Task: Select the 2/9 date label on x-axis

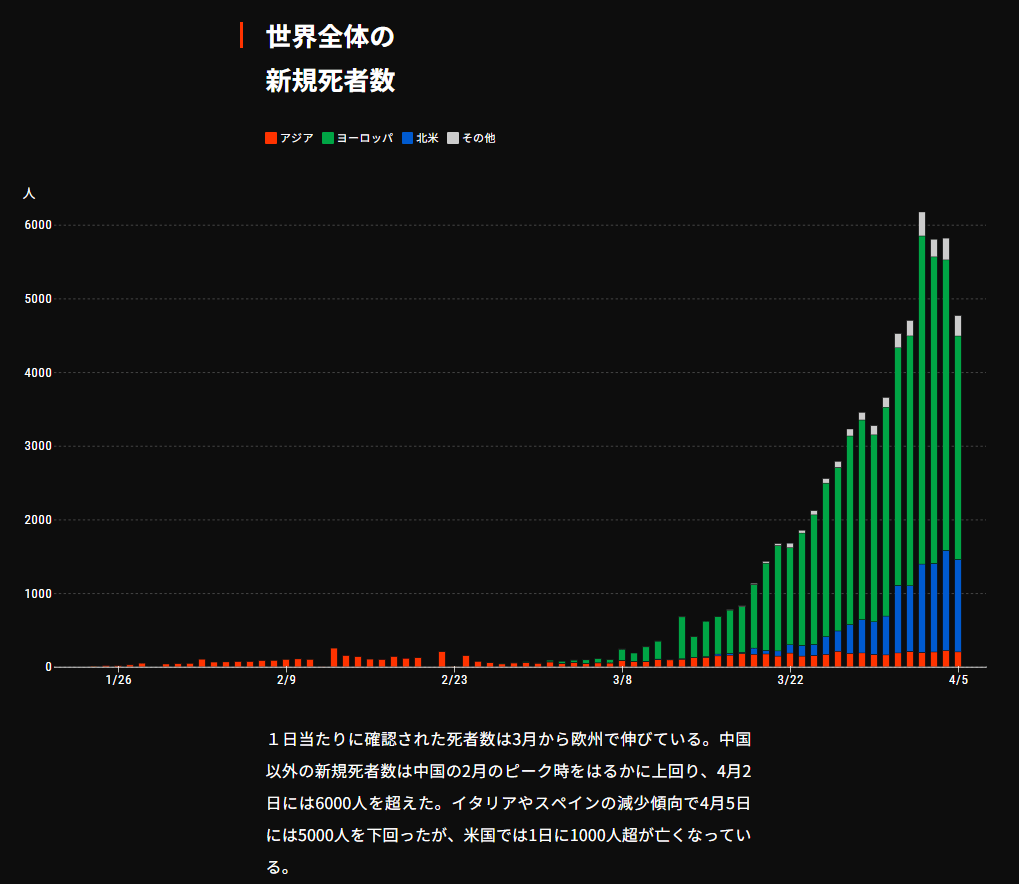Action: coord(286,681)
